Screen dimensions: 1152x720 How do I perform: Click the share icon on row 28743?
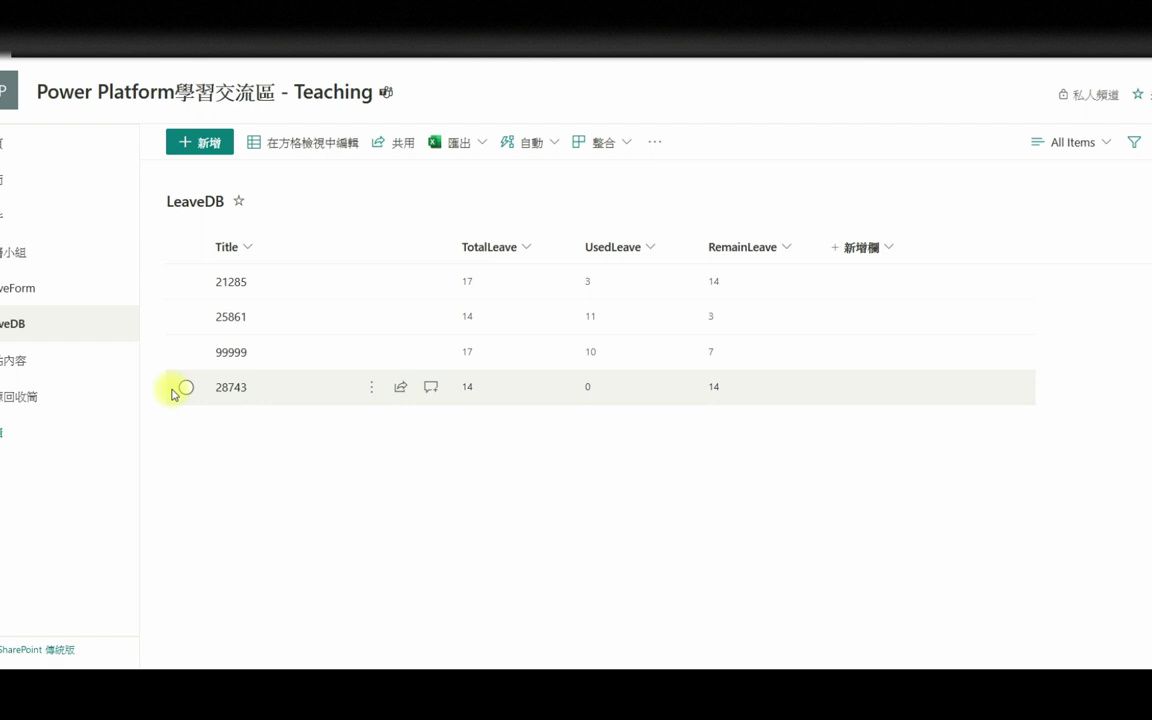tap(400, 387)
